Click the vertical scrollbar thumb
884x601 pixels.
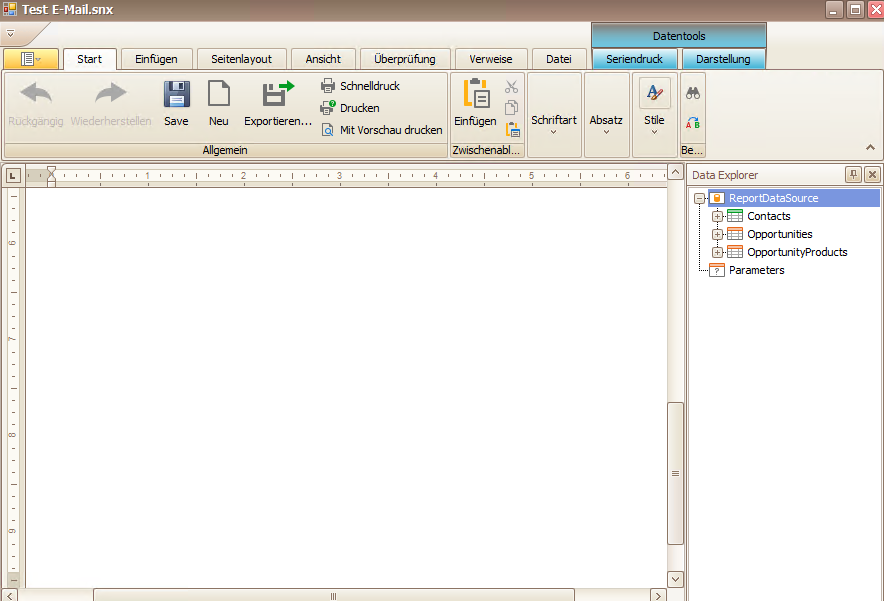click(675, 474)
